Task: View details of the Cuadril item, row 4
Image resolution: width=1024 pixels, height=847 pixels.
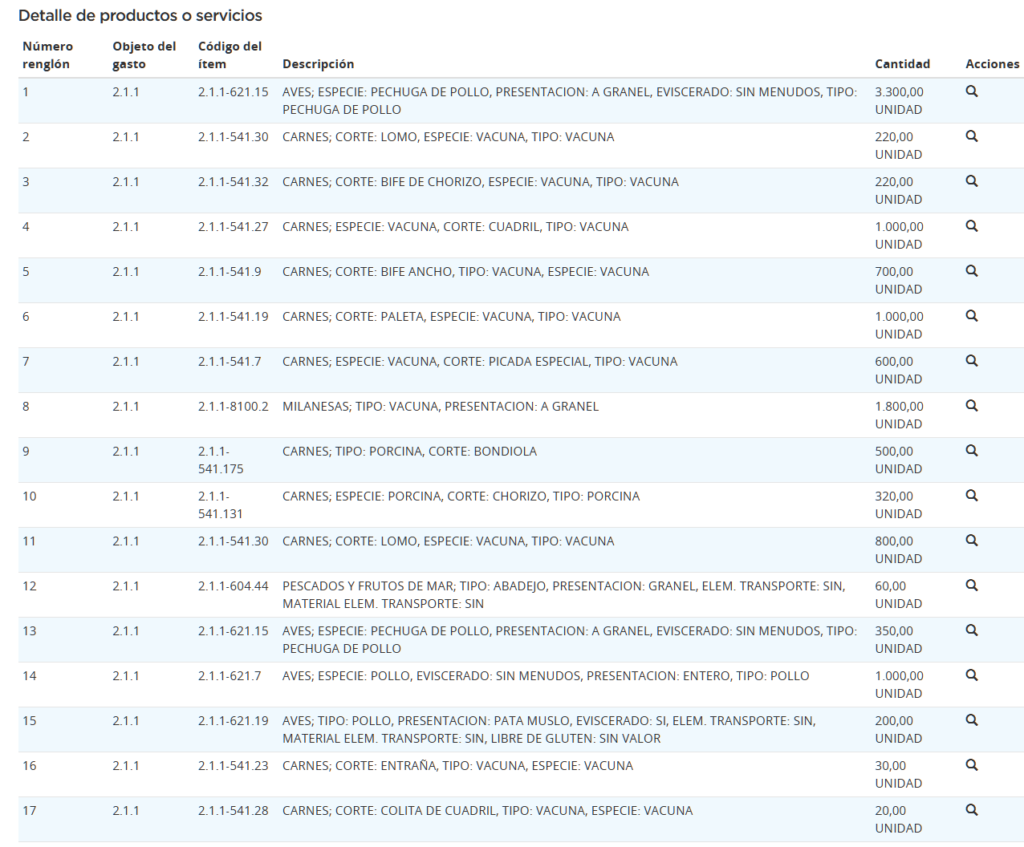Action: (970, 226)
